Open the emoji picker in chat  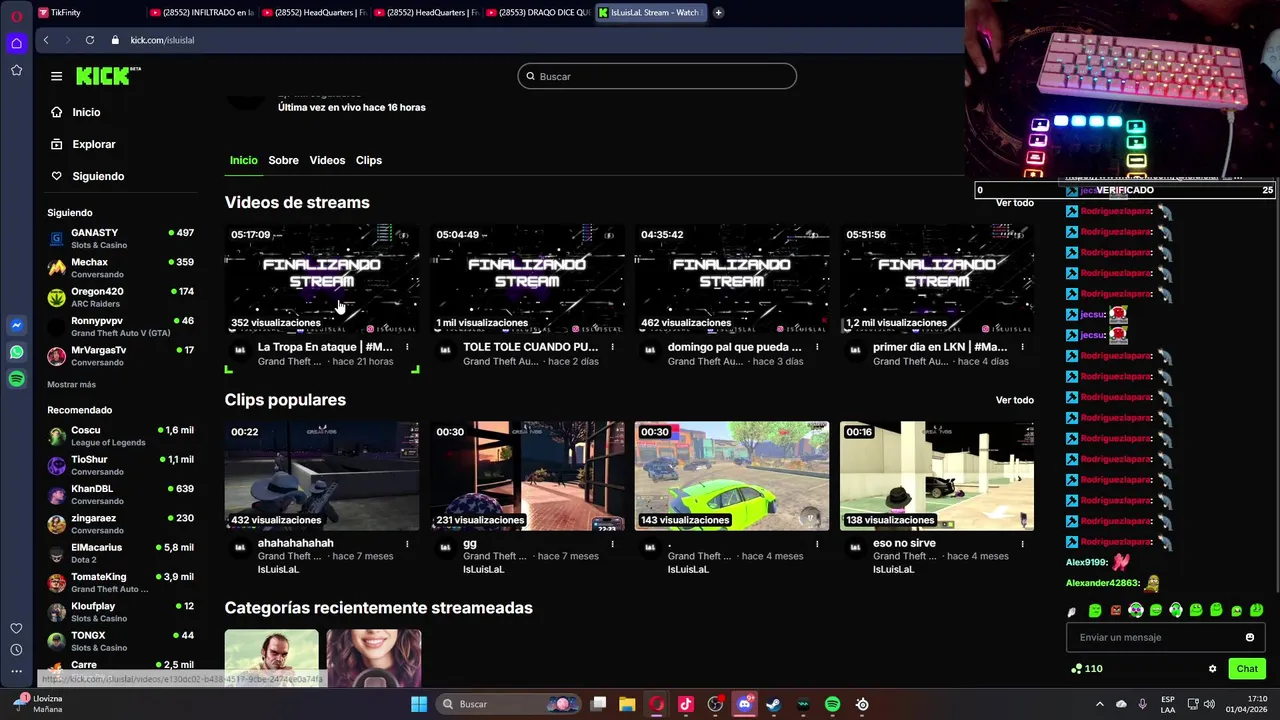coord(1249,637)
